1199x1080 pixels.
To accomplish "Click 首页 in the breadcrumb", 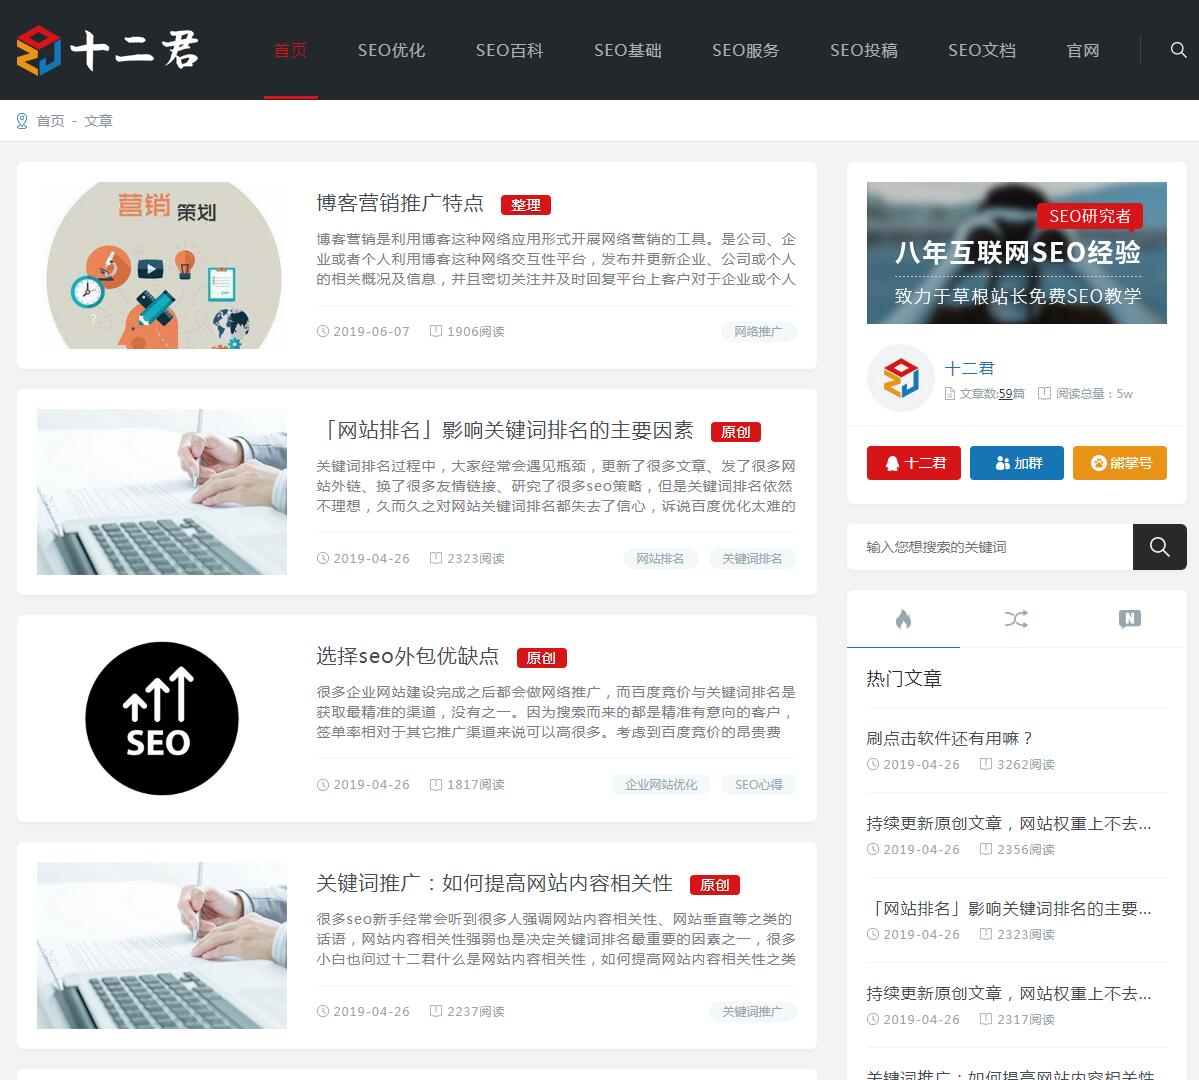I will [50, 121].
